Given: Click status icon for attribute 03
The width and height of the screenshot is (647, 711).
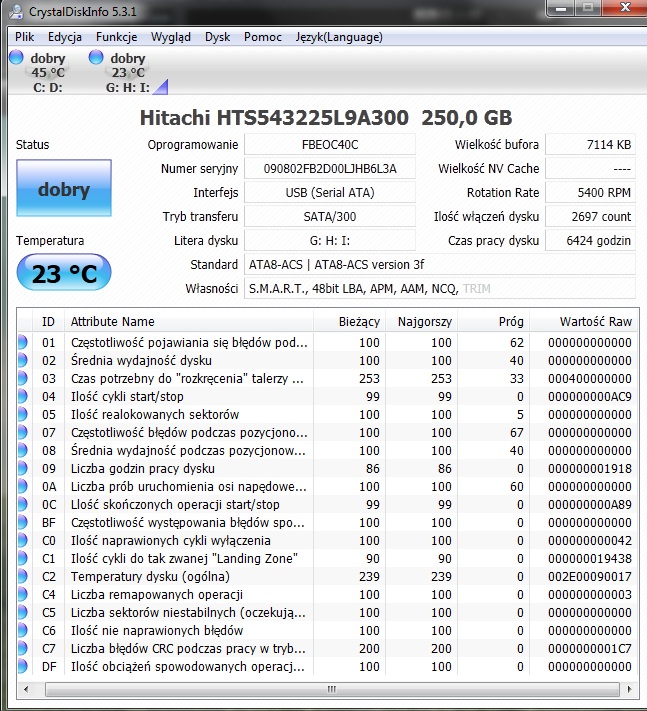Looking at the screenshot, I should click(23, 378).
